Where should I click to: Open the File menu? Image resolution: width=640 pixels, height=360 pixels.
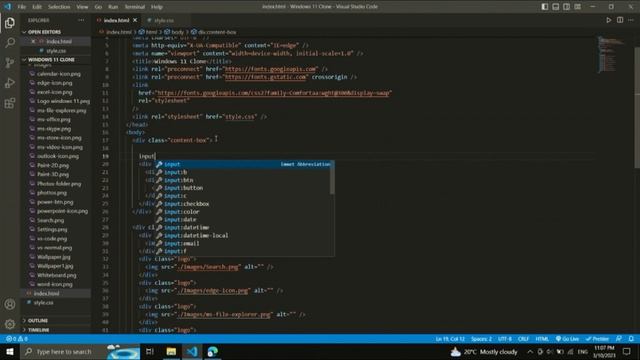(x=22, y=7)
